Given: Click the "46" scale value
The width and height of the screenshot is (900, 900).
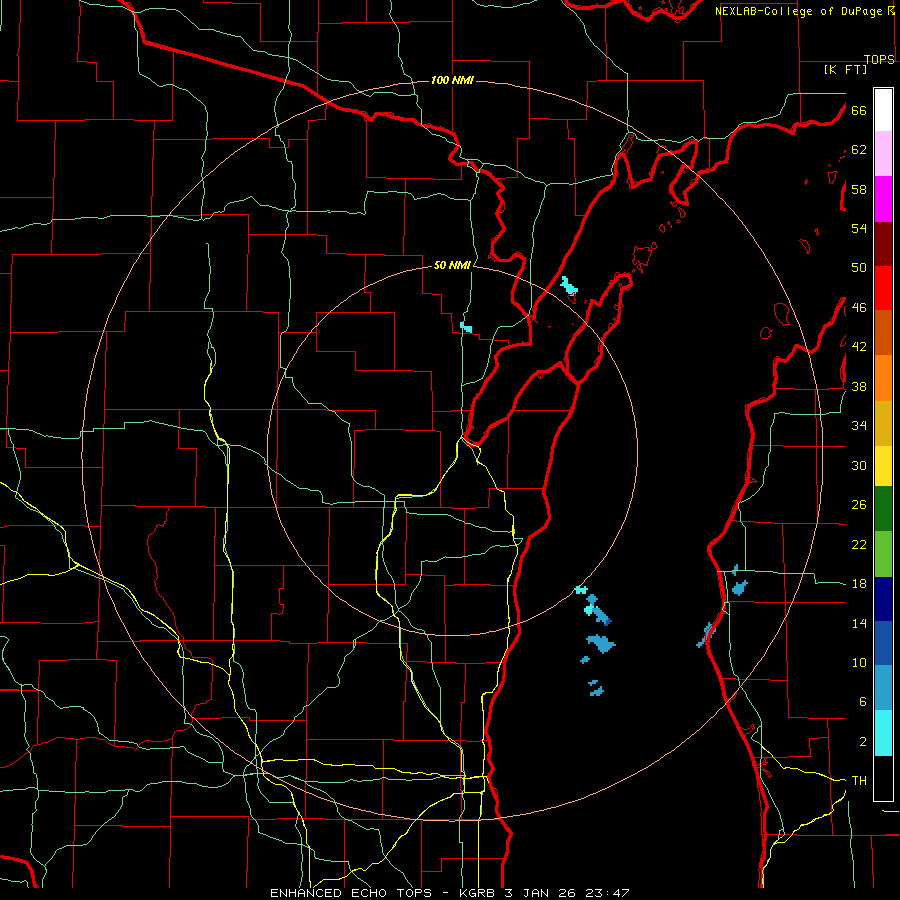Looking at the screenshot, I should [x=859, y=308].
